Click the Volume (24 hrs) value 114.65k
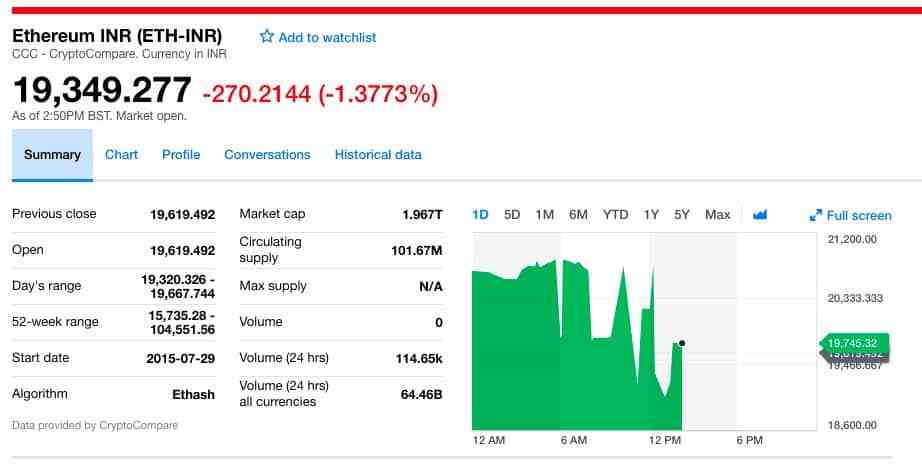Image resolution: width=922 pixels, height=475 pixels. pos(419,359)
